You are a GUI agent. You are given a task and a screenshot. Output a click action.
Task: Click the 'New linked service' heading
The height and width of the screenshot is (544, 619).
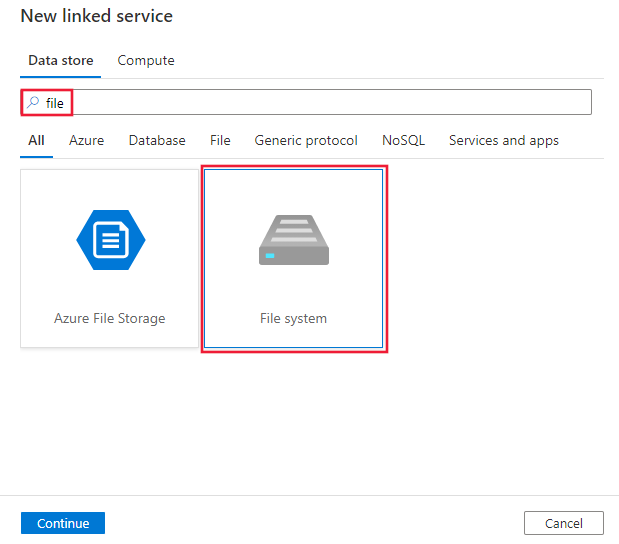coord(97,16)
